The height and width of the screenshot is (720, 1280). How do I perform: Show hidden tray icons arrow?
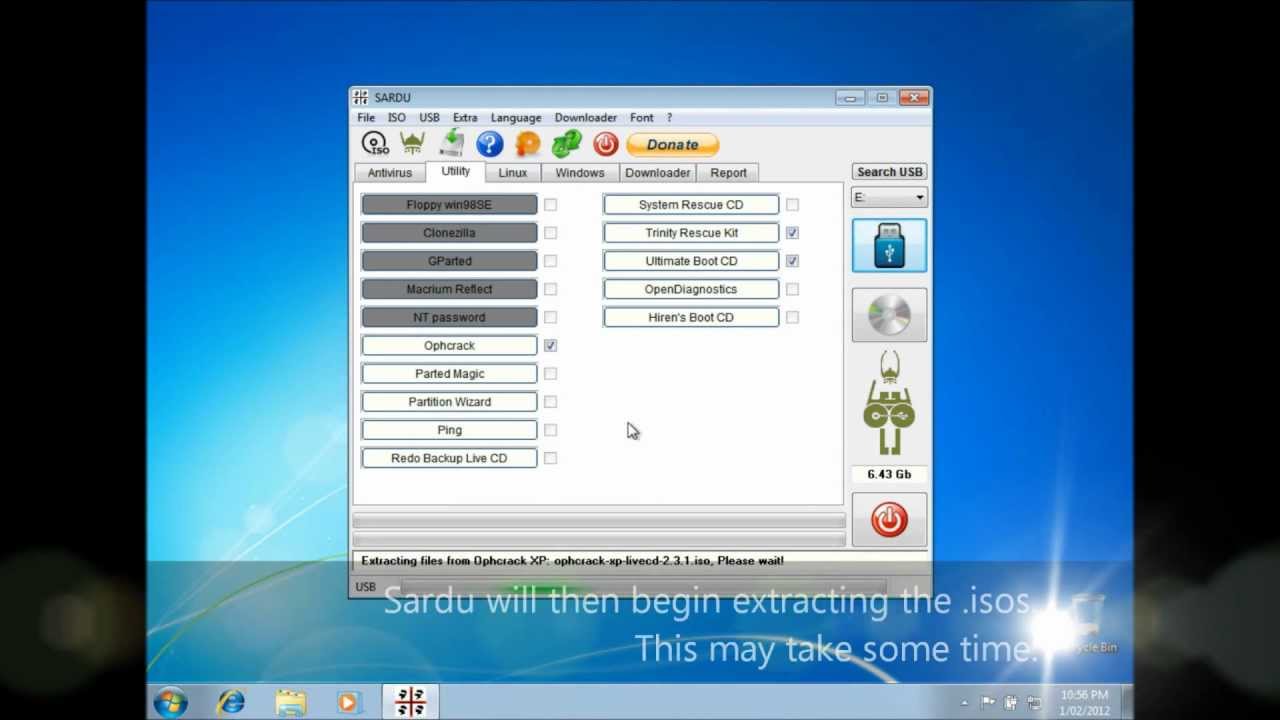[x=965, y=702]
